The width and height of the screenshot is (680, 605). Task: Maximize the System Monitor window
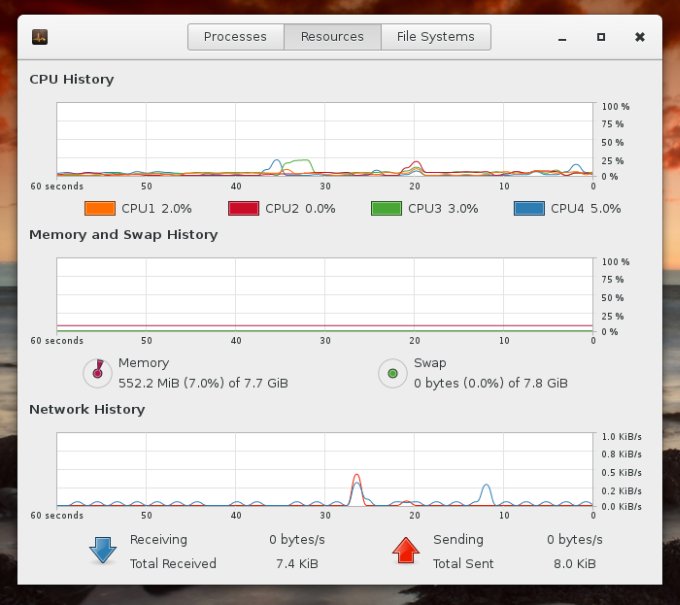(601, 37)
